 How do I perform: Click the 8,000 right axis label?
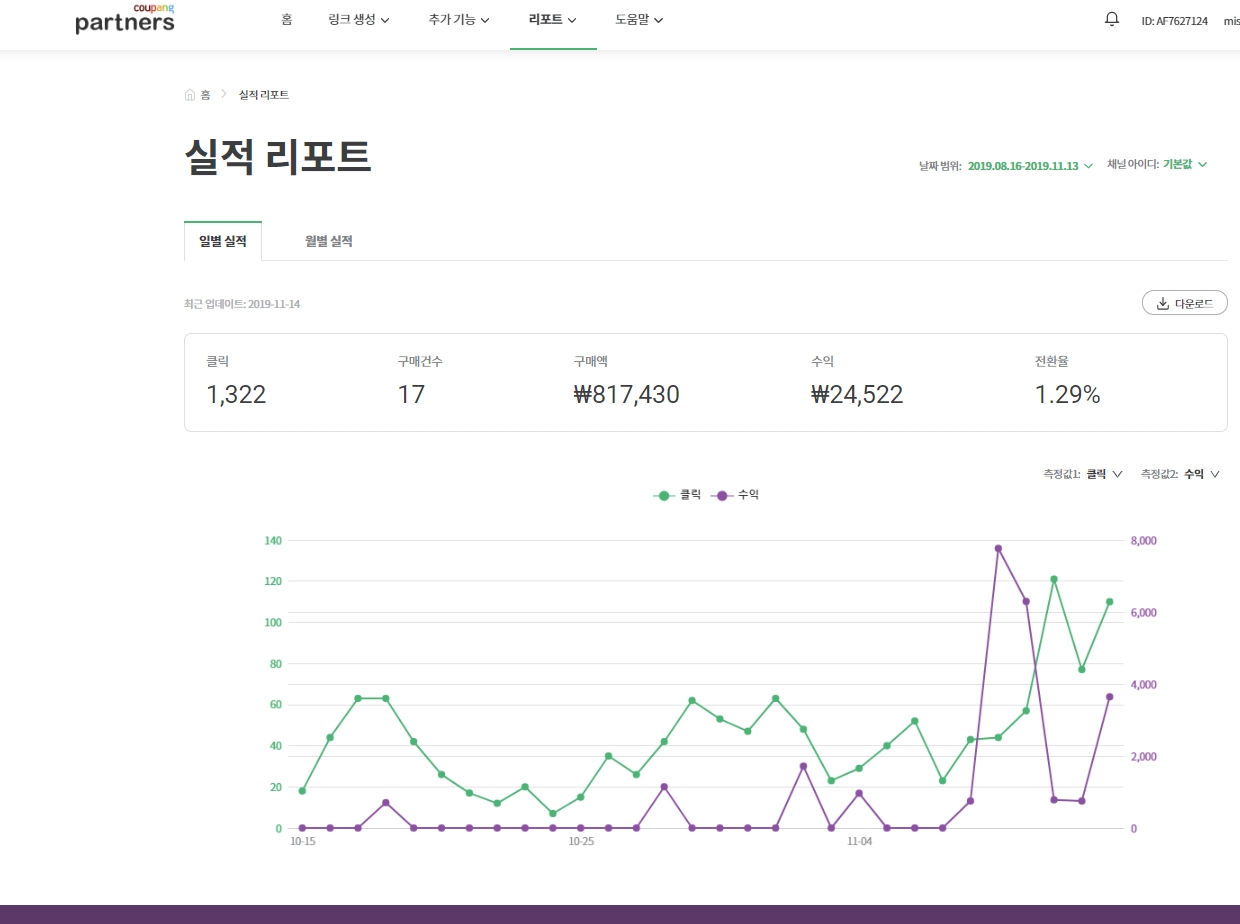click(1143, 541)
